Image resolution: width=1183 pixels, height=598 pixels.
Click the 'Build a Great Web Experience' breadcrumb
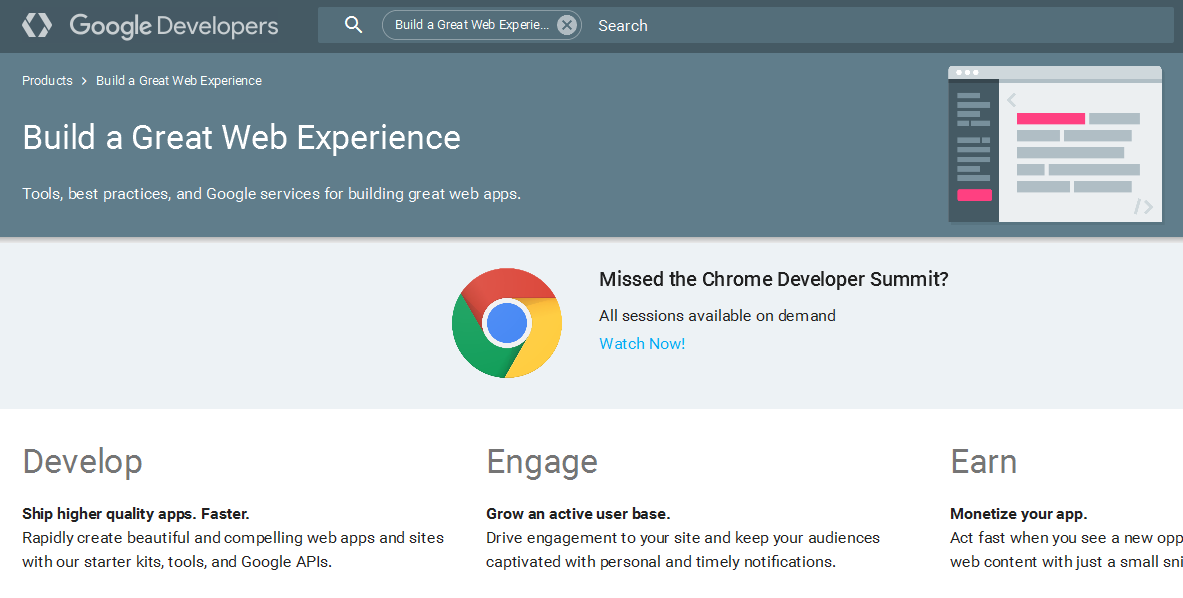(x=179, y=81)
